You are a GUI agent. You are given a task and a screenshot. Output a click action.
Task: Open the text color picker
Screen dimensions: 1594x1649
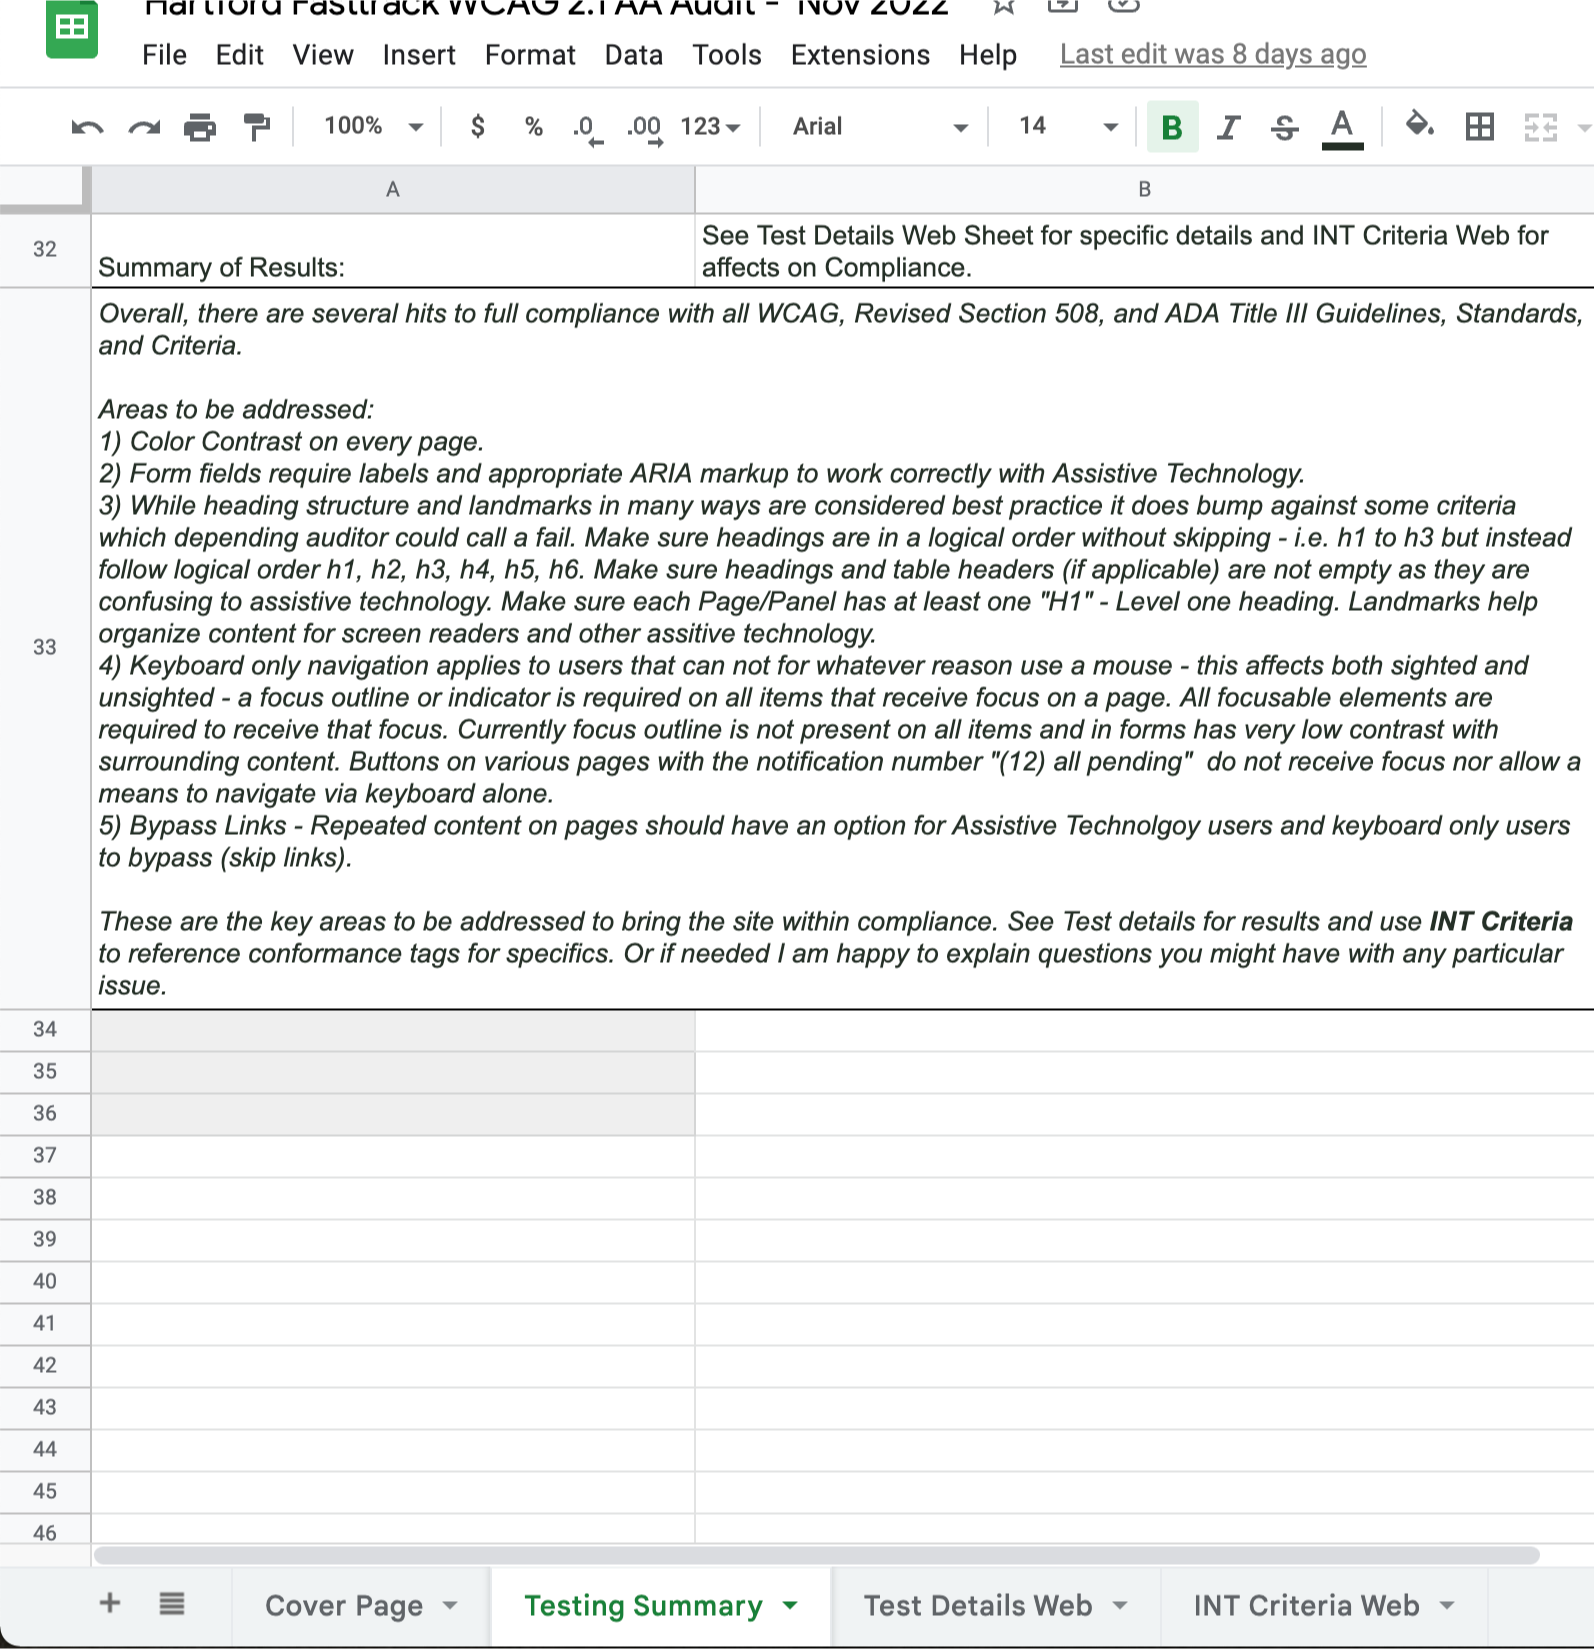(1342, 127)
